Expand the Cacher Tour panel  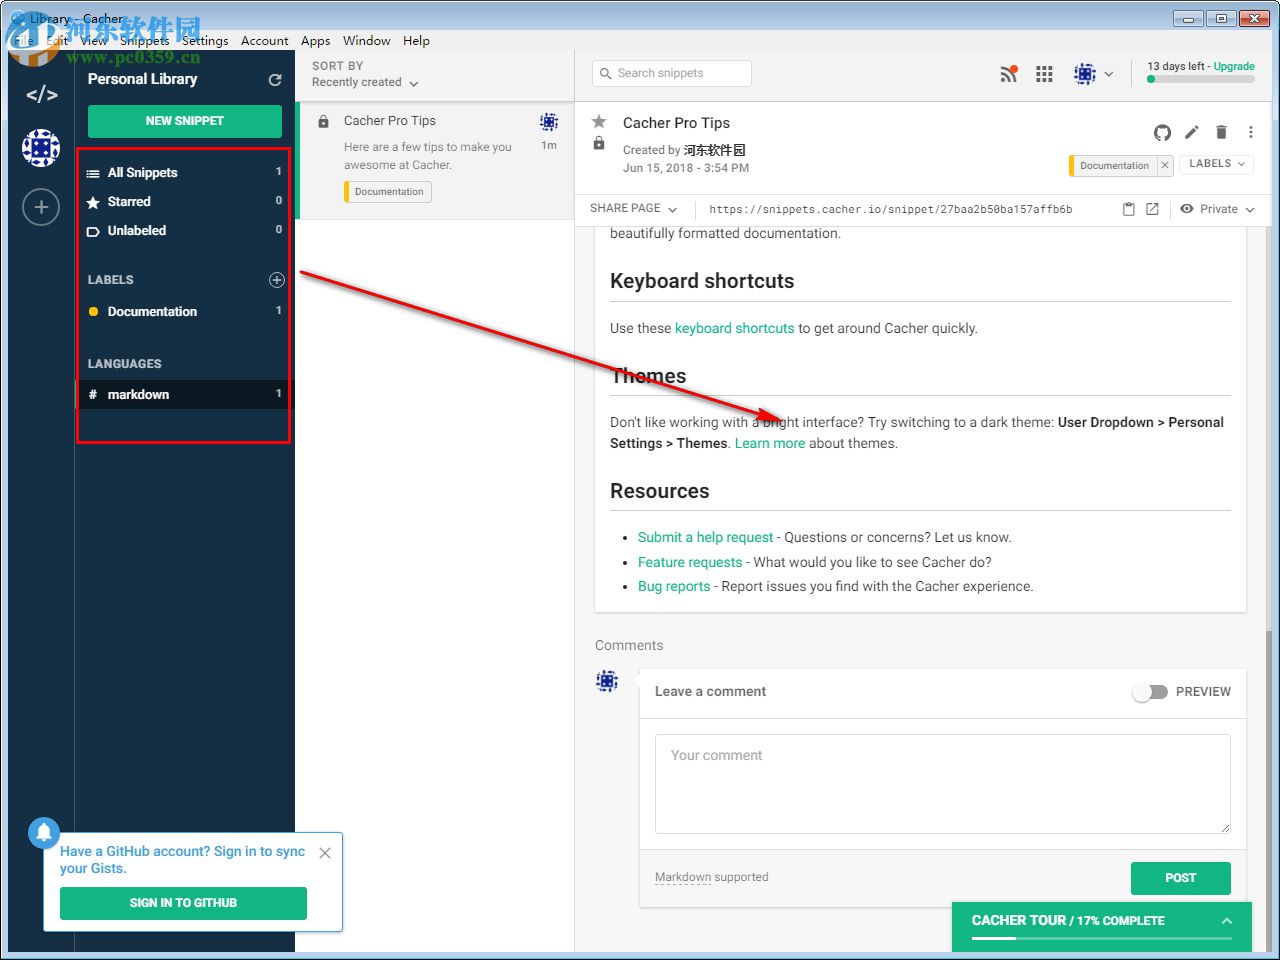[x=1227, y=921]
